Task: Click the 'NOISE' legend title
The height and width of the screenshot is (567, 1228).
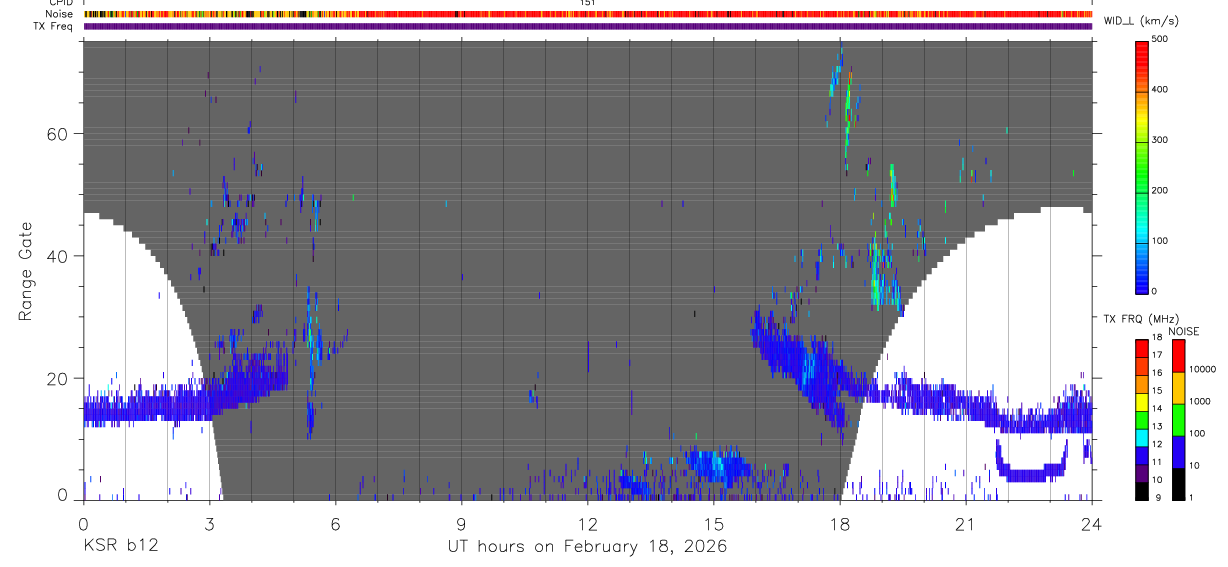Action: (1184, 331)
